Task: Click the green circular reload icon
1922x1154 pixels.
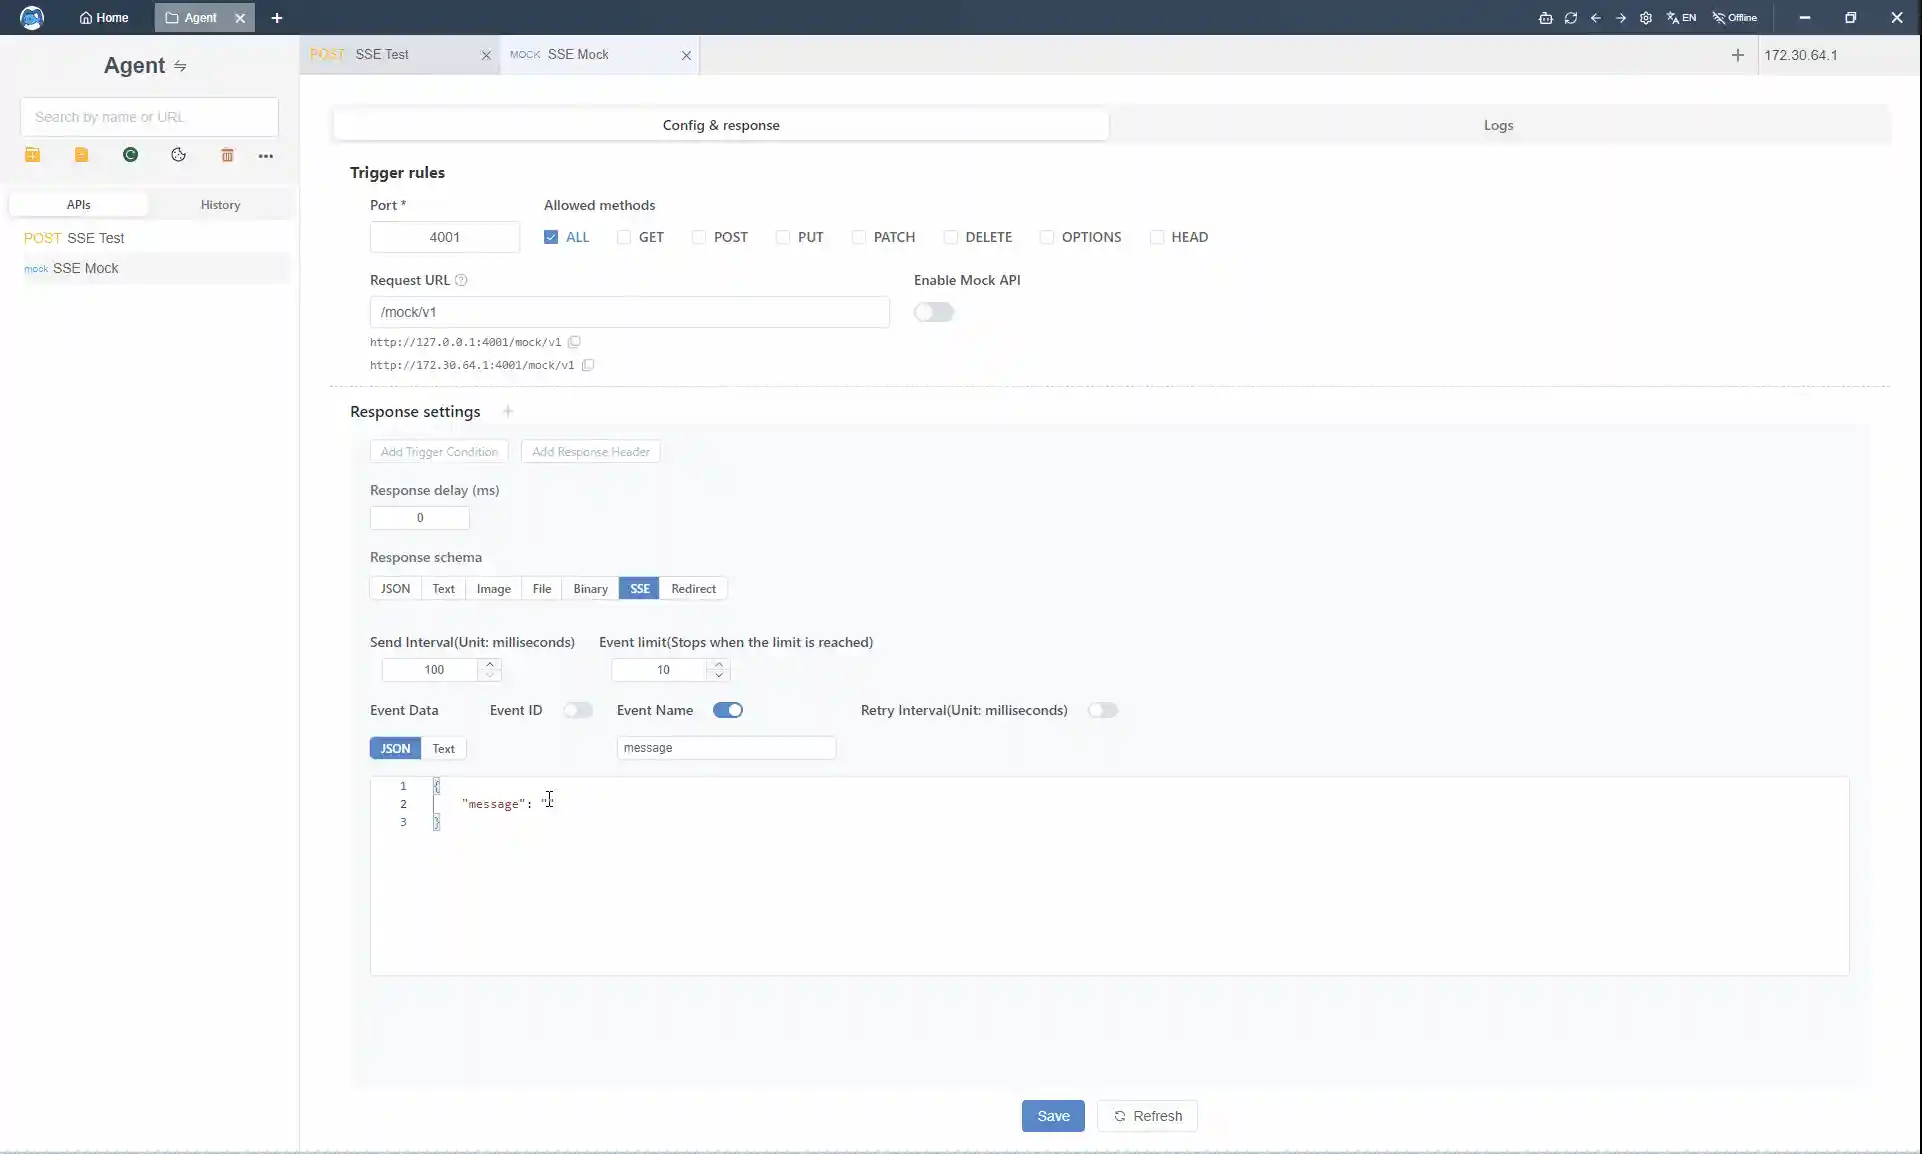Action: 130,155
